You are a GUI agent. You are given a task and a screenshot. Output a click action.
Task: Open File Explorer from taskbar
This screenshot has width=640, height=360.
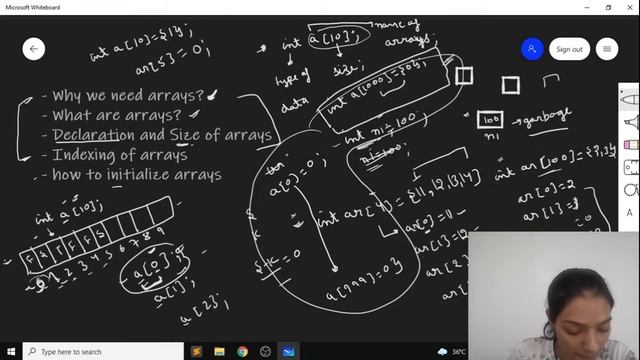tap(220, 351)
